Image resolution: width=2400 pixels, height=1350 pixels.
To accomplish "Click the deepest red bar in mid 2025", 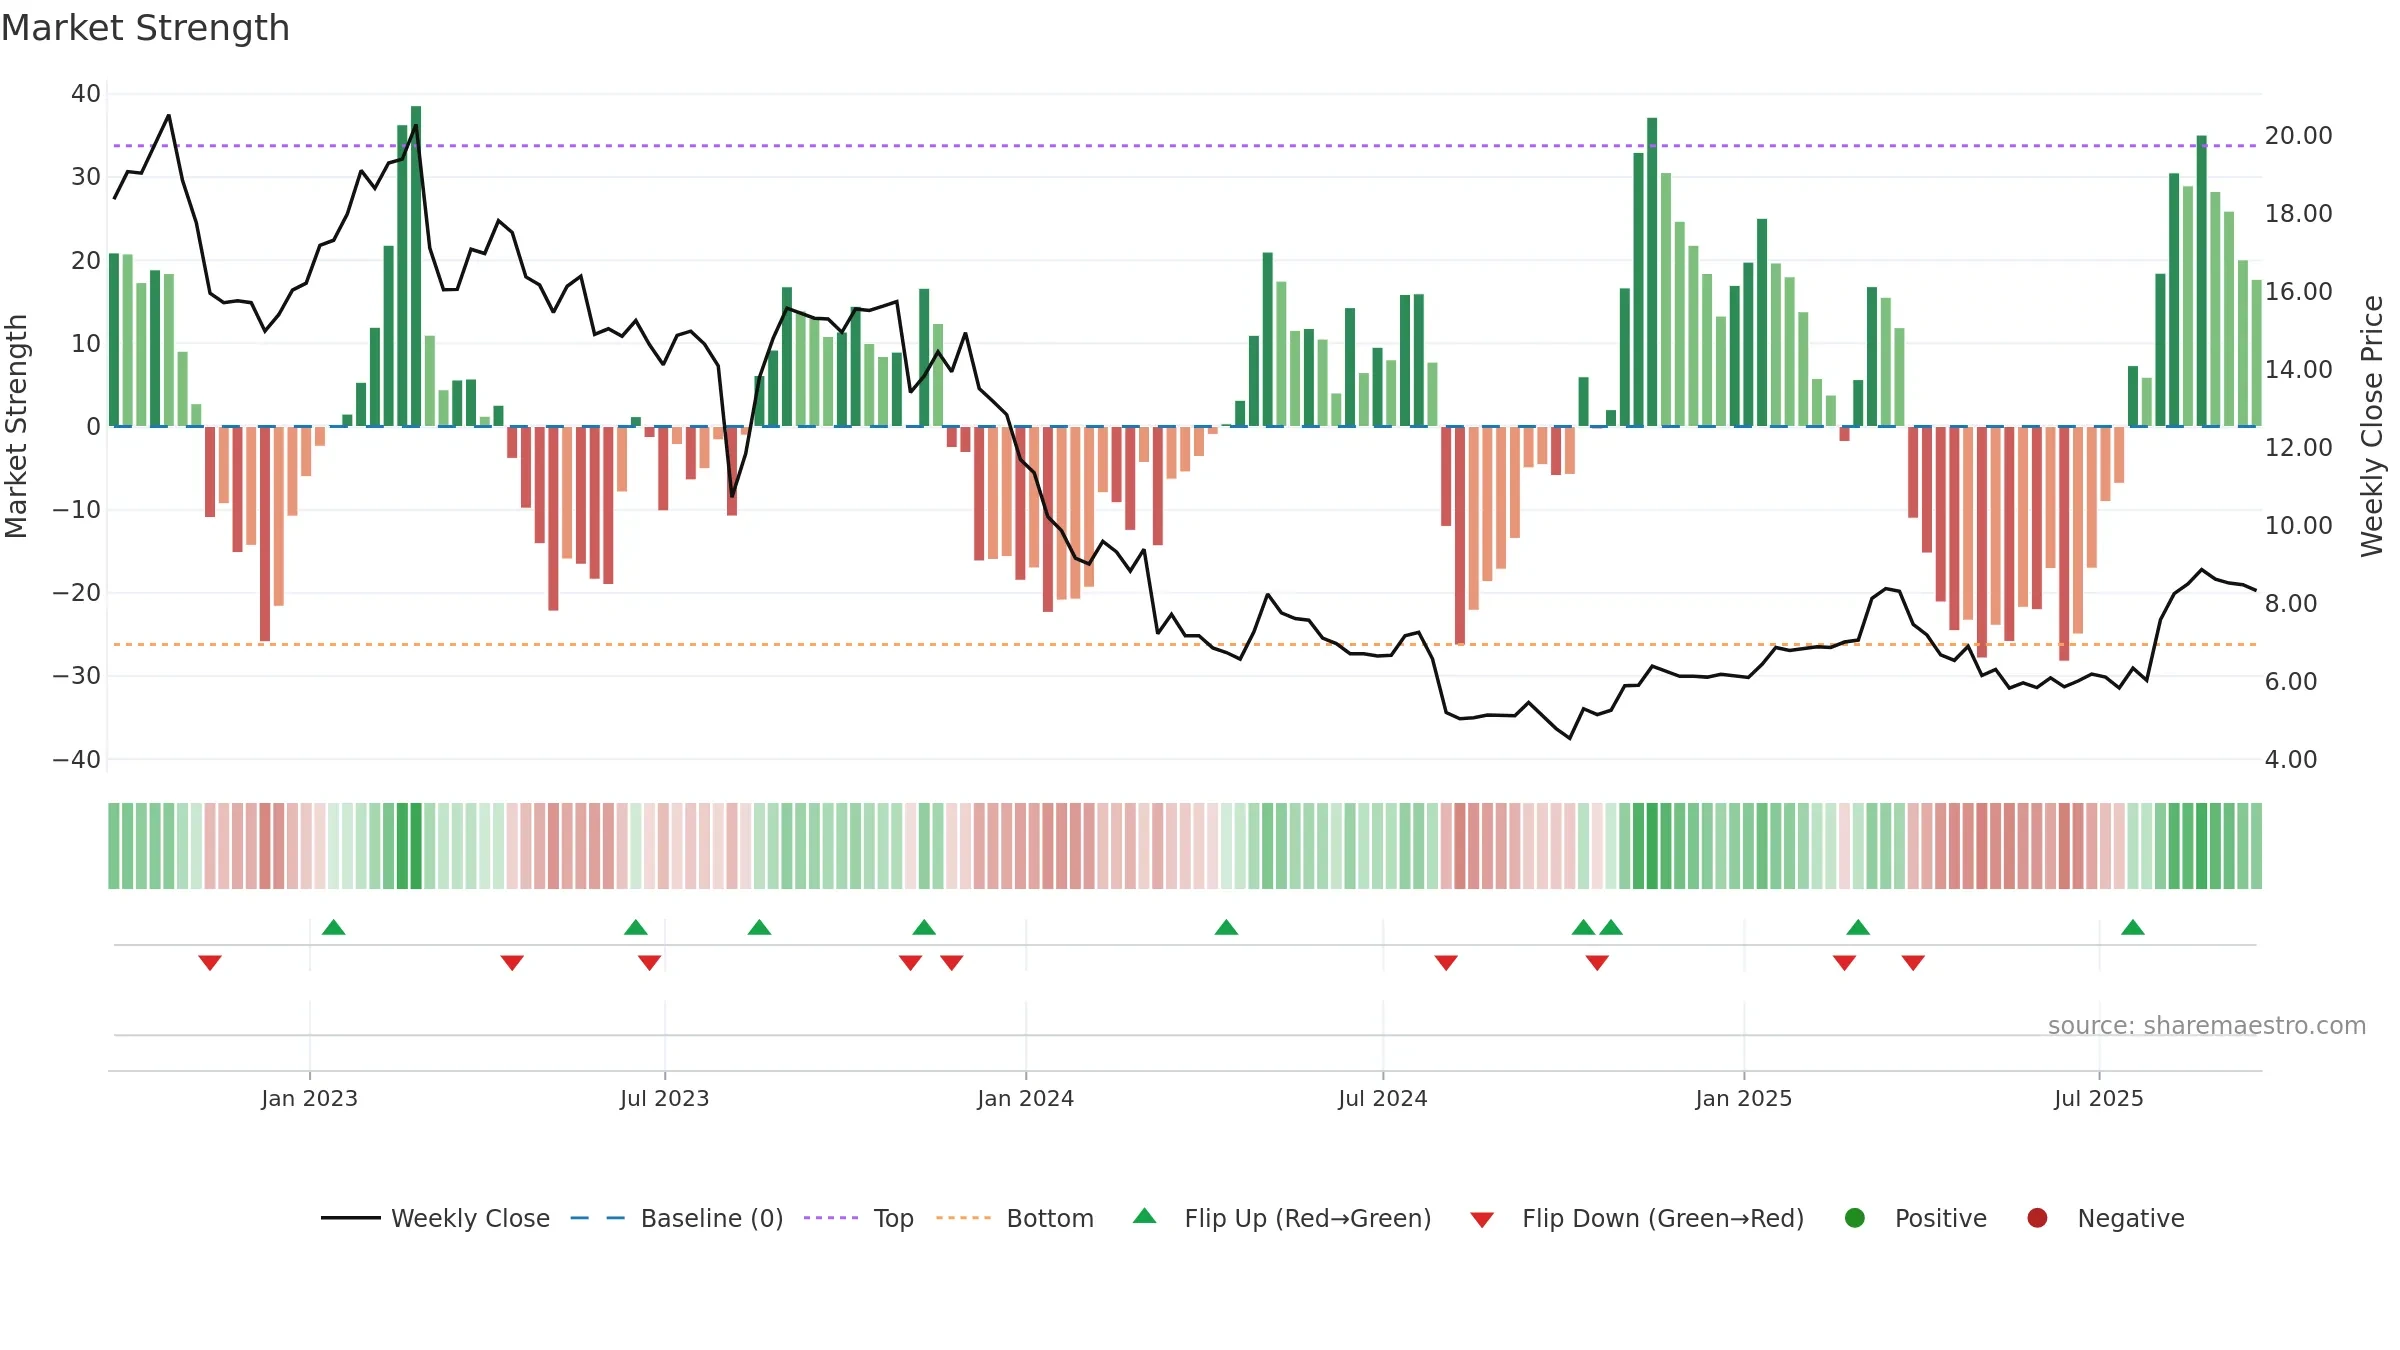I will tap(2064, 543).
